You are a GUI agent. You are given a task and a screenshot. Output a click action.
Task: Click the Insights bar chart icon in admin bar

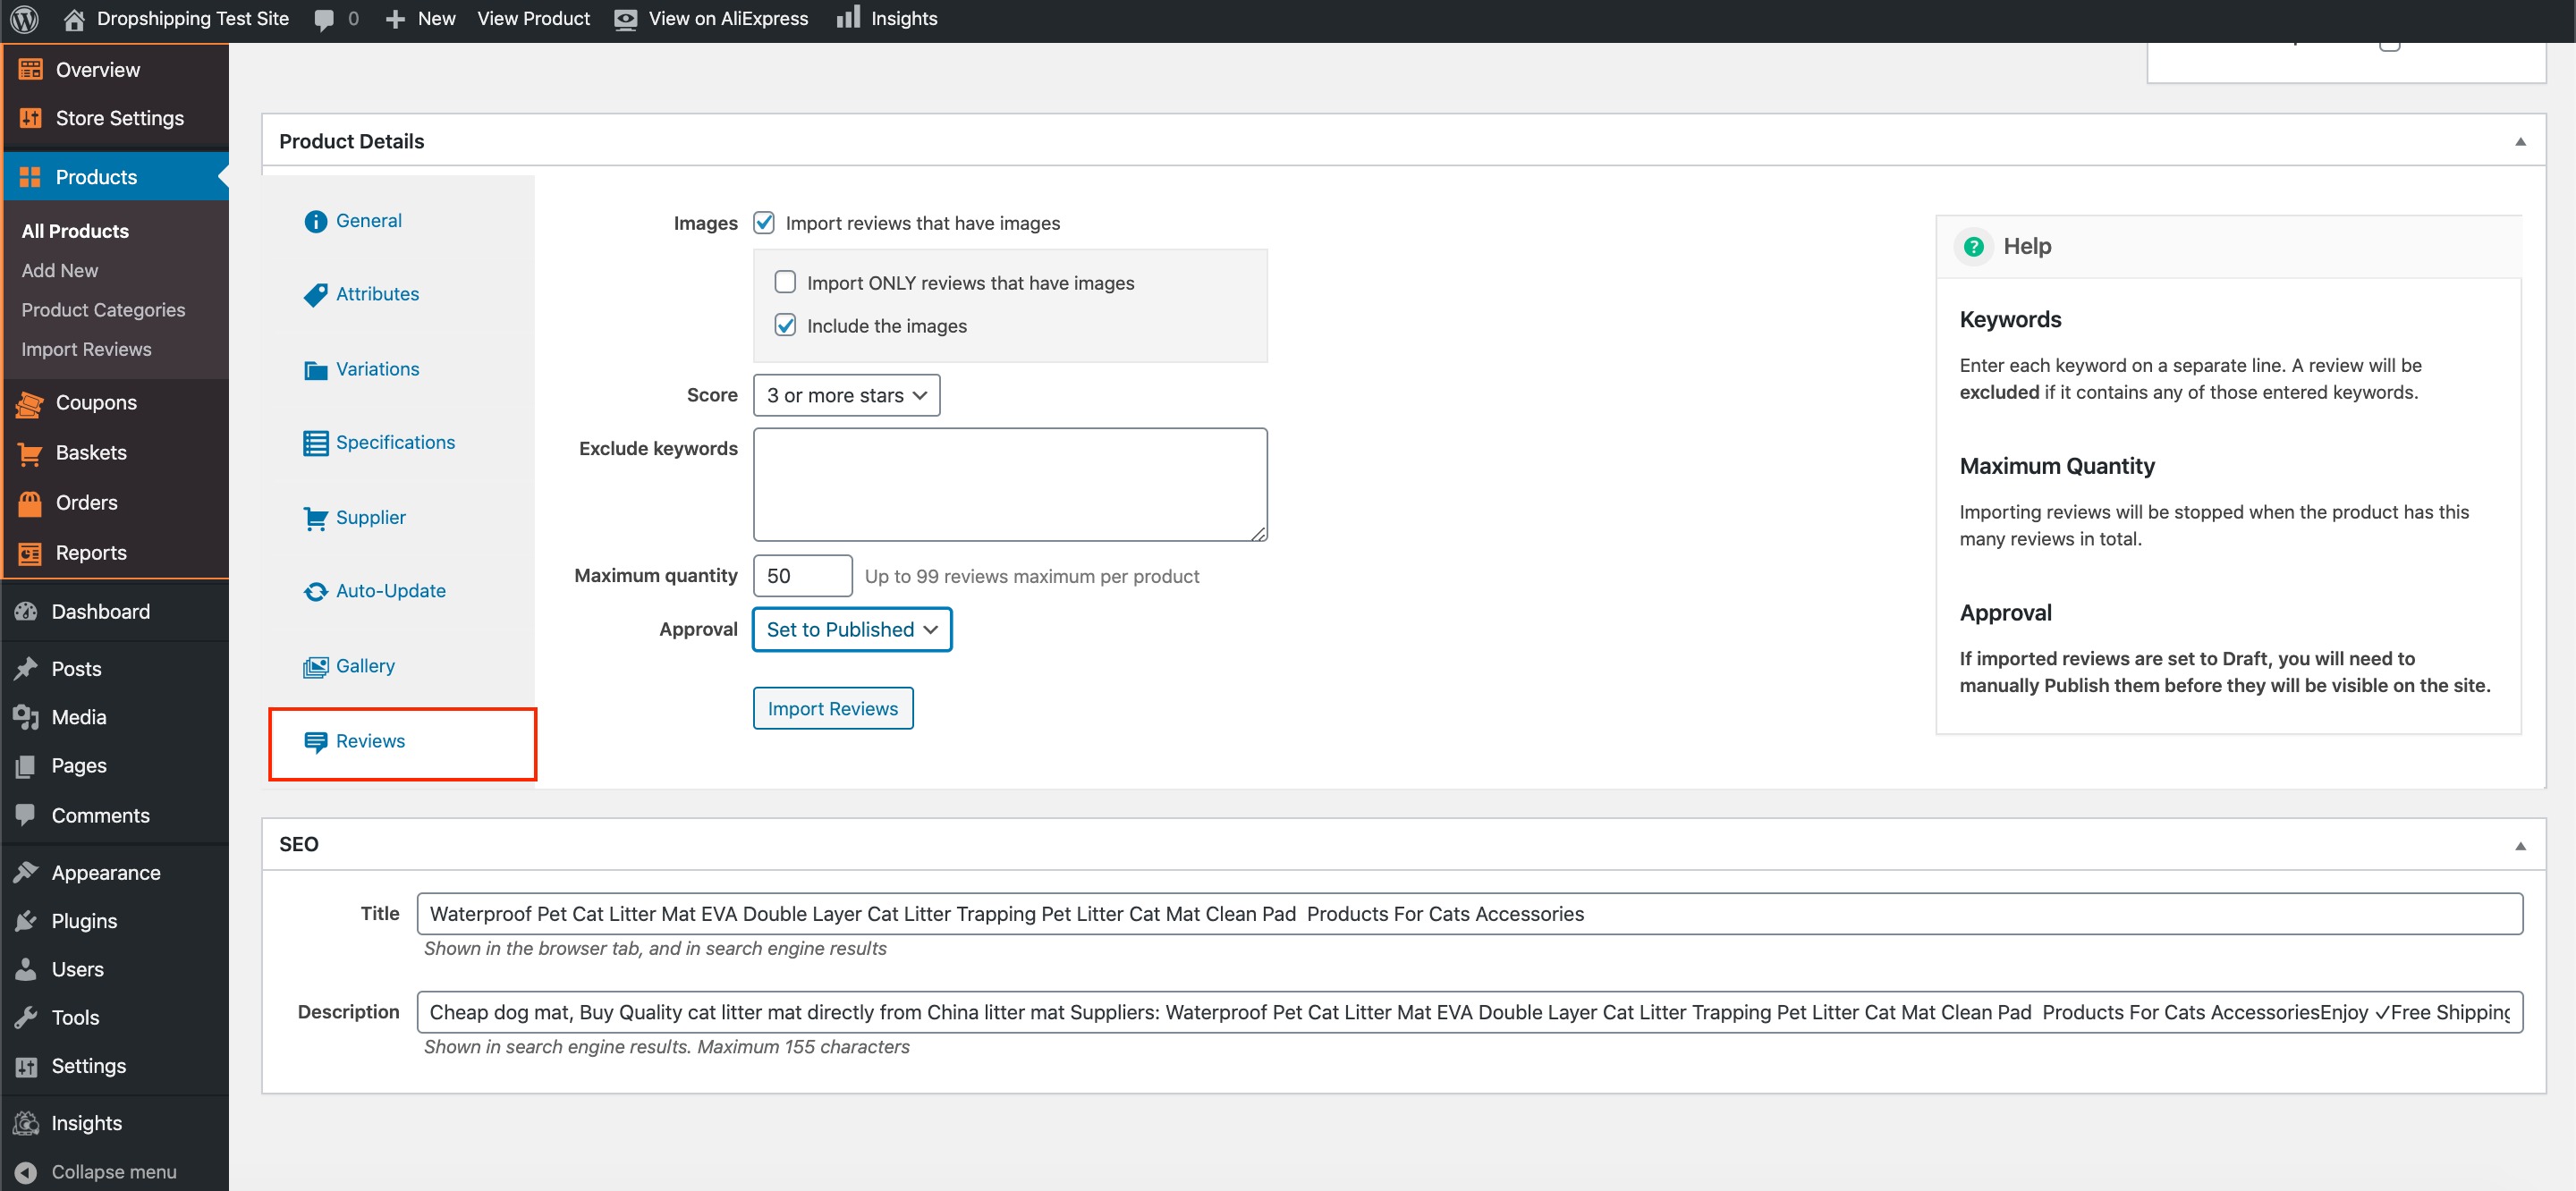tap(848, 17)
